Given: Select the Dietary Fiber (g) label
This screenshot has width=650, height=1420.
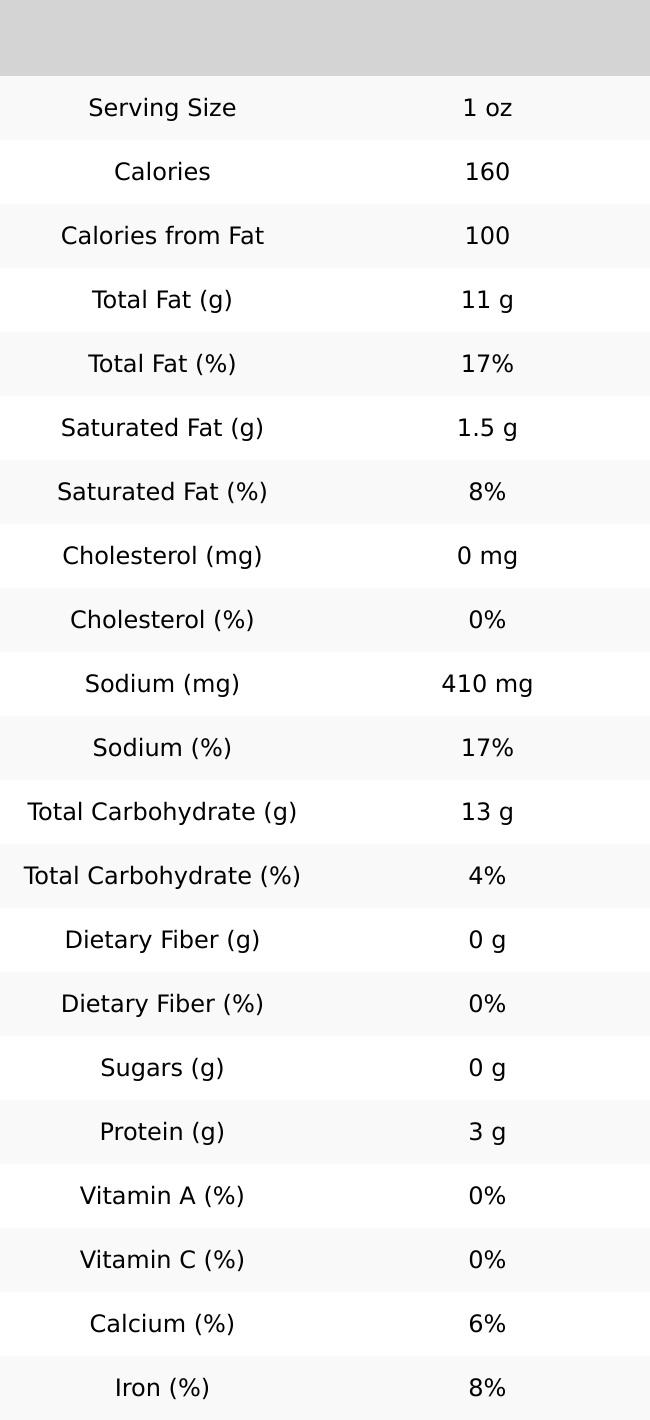Looking at the screenshot, I should coord(162,940).
